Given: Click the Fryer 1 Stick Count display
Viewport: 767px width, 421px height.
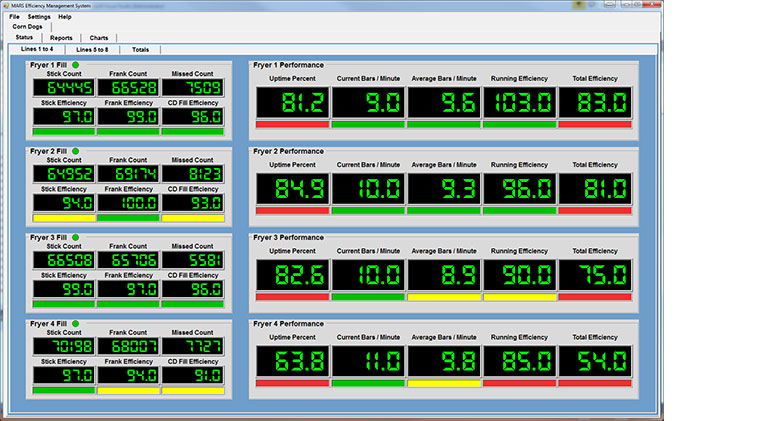Looking at the screenshot, I should tap(64, 88).
